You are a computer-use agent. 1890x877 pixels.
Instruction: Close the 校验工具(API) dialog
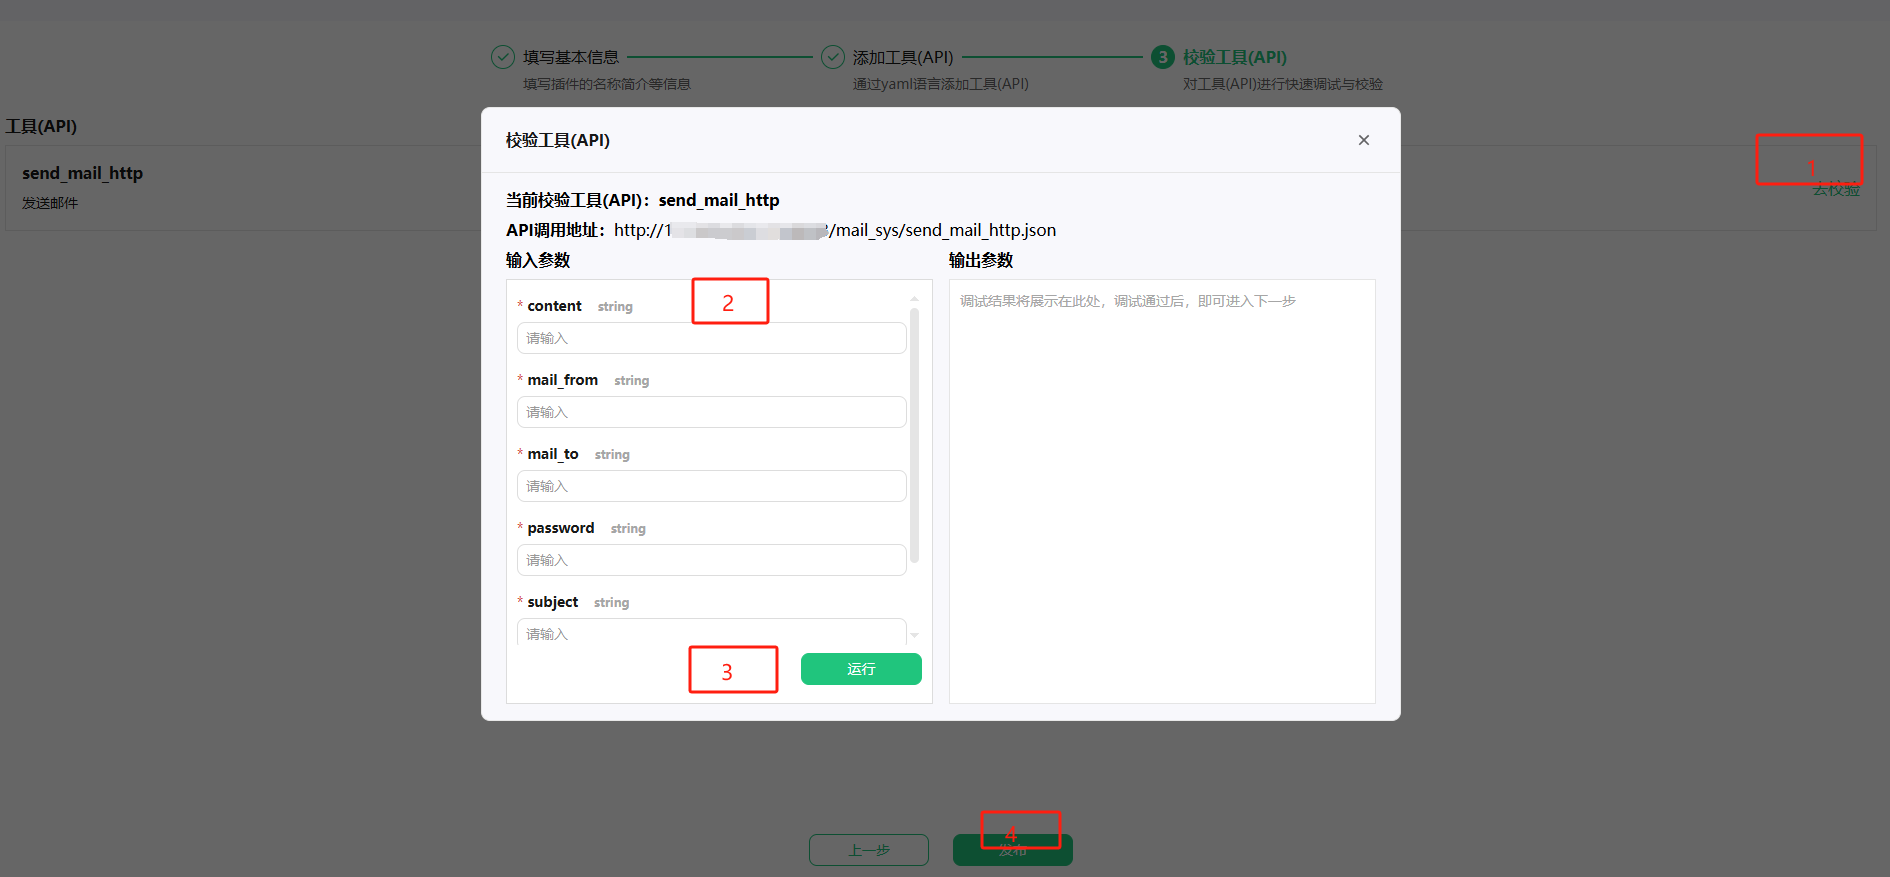click(x=1363, y=140)
